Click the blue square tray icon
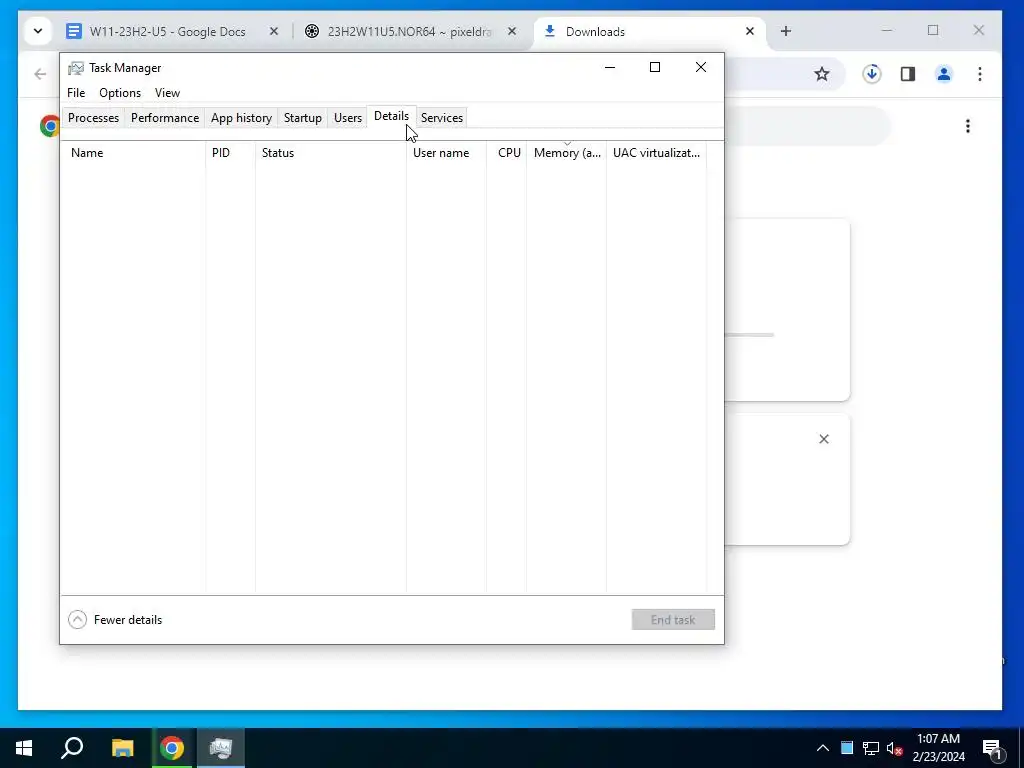Image resolution: width=1024 pixels, height=768 pixels. pyautogui.click(x=847, y=748)
